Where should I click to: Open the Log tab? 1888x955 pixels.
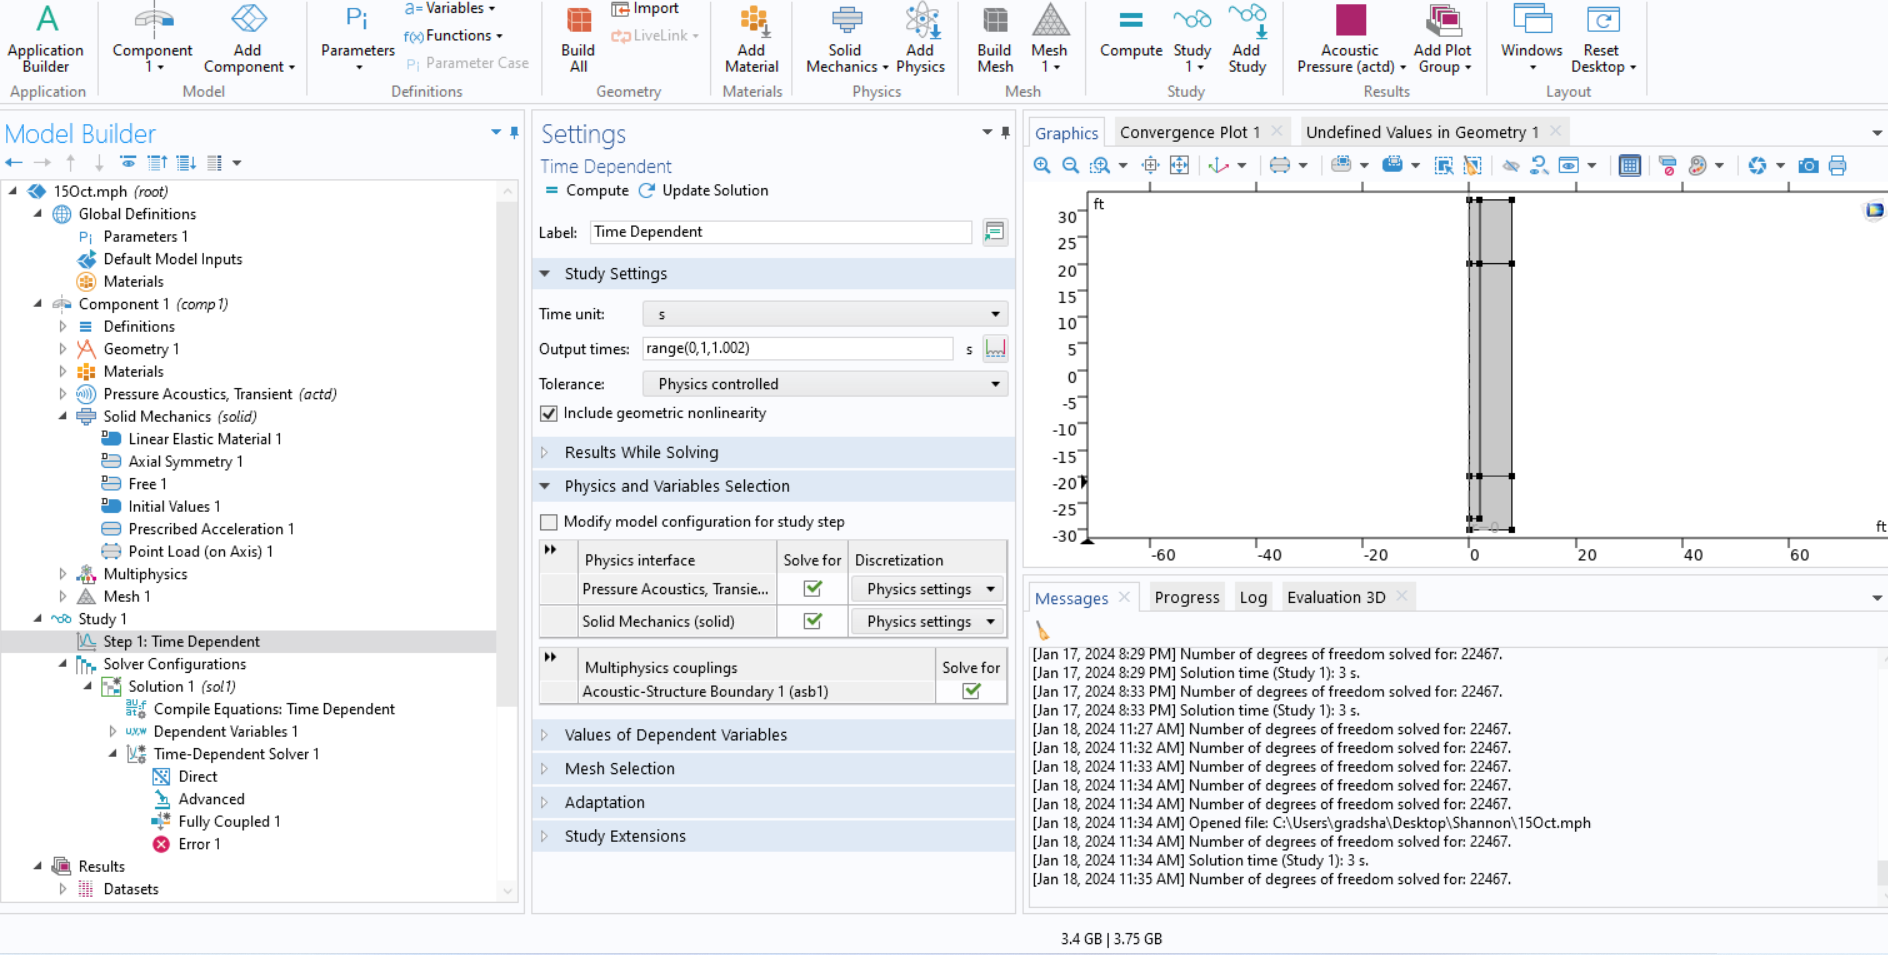click(x=1253, y=597)
